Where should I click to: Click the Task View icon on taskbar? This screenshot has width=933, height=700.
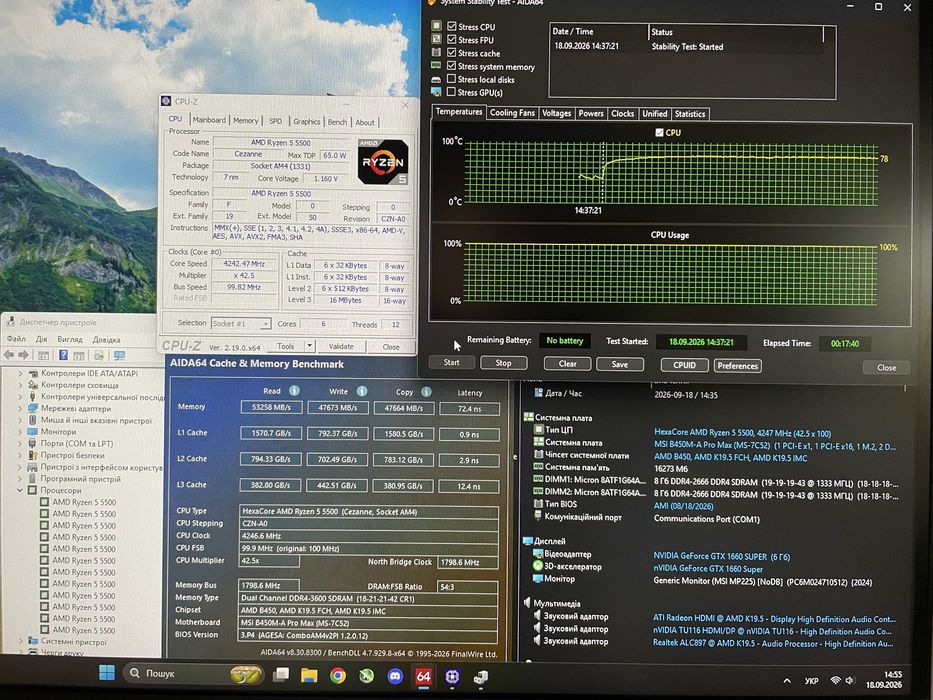click(x=280, y=674)
